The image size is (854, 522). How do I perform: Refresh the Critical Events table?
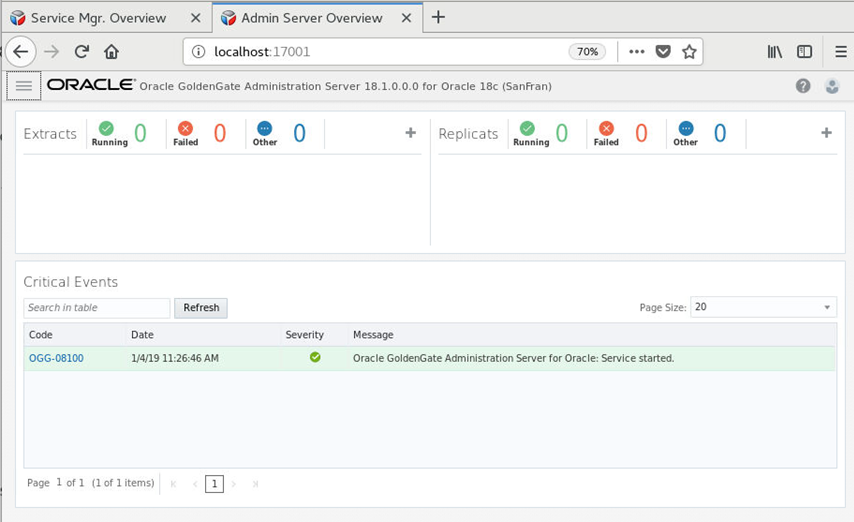201,308
